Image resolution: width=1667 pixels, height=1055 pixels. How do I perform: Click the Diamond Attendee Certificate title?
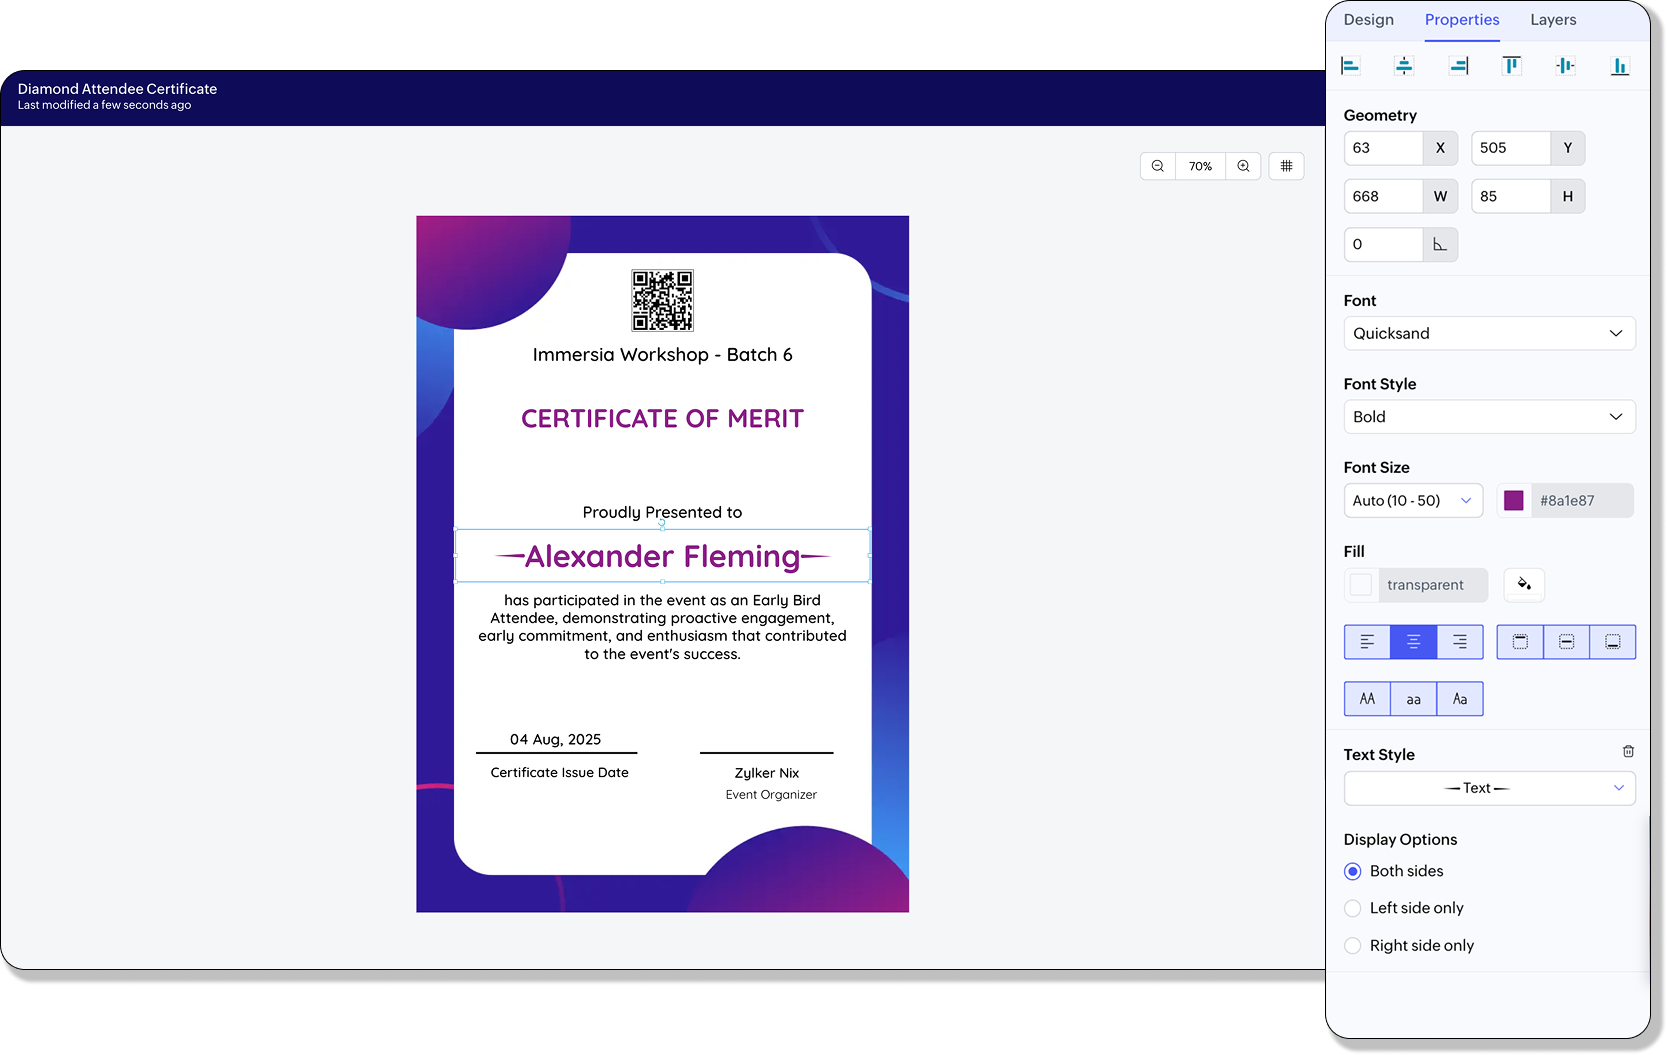pyautogui.click(x=117, y=89)
